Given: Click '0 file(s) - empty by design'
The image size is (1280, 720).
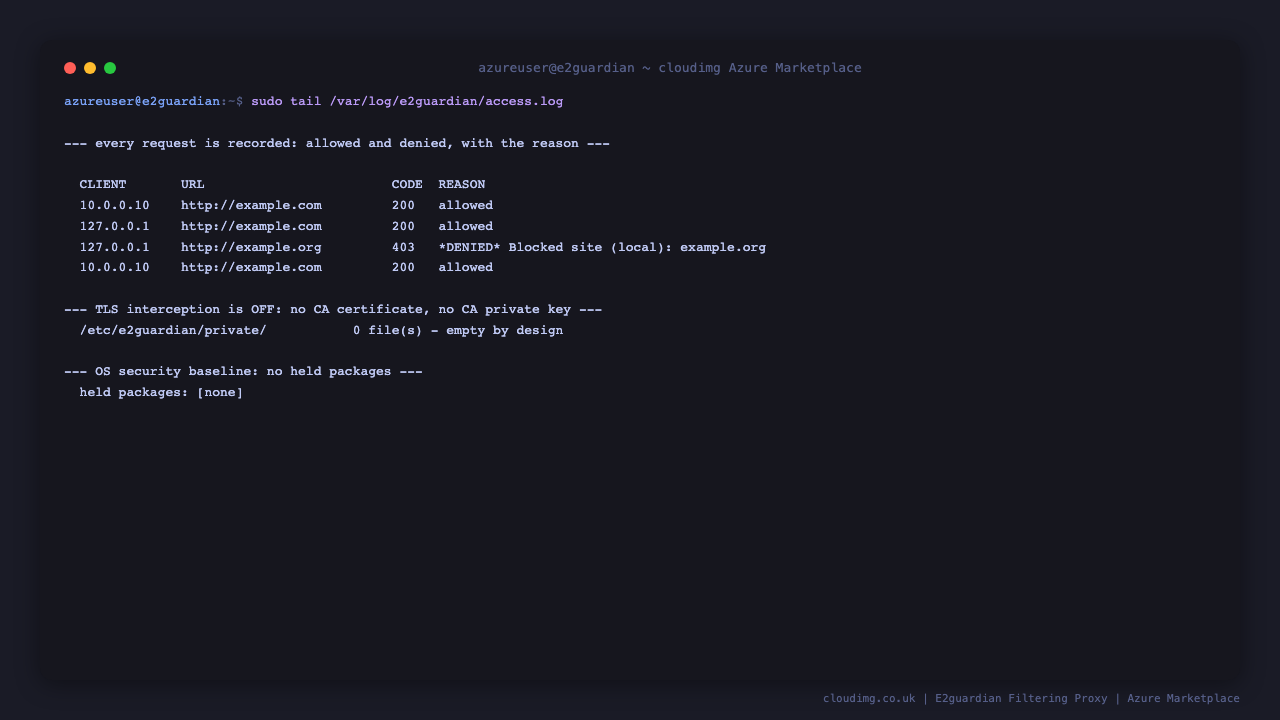Looking at the screenshot, I should pos(458,330).
